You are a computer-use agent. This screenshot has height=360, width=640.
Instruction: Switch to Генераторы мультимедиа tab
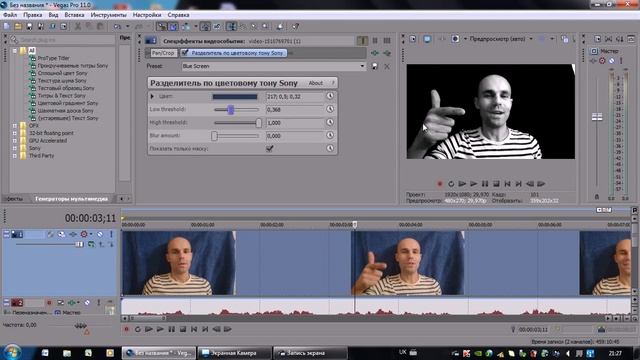[72, 199]
